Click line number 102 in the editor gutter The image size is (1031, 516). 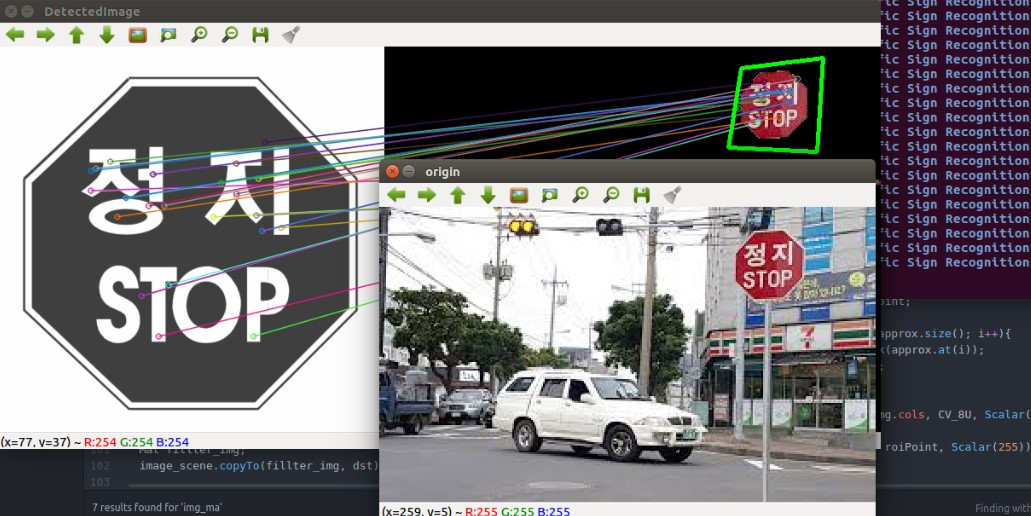pyautogui.click(x=101, y=466)
